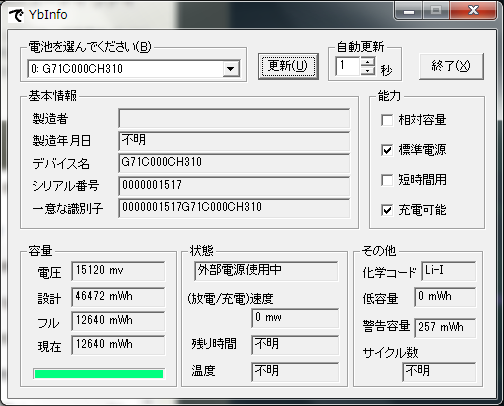Click the サイクル数 field showing 不明
The width and height of the screenshot is (504, 406).
[x=439, y=372]
